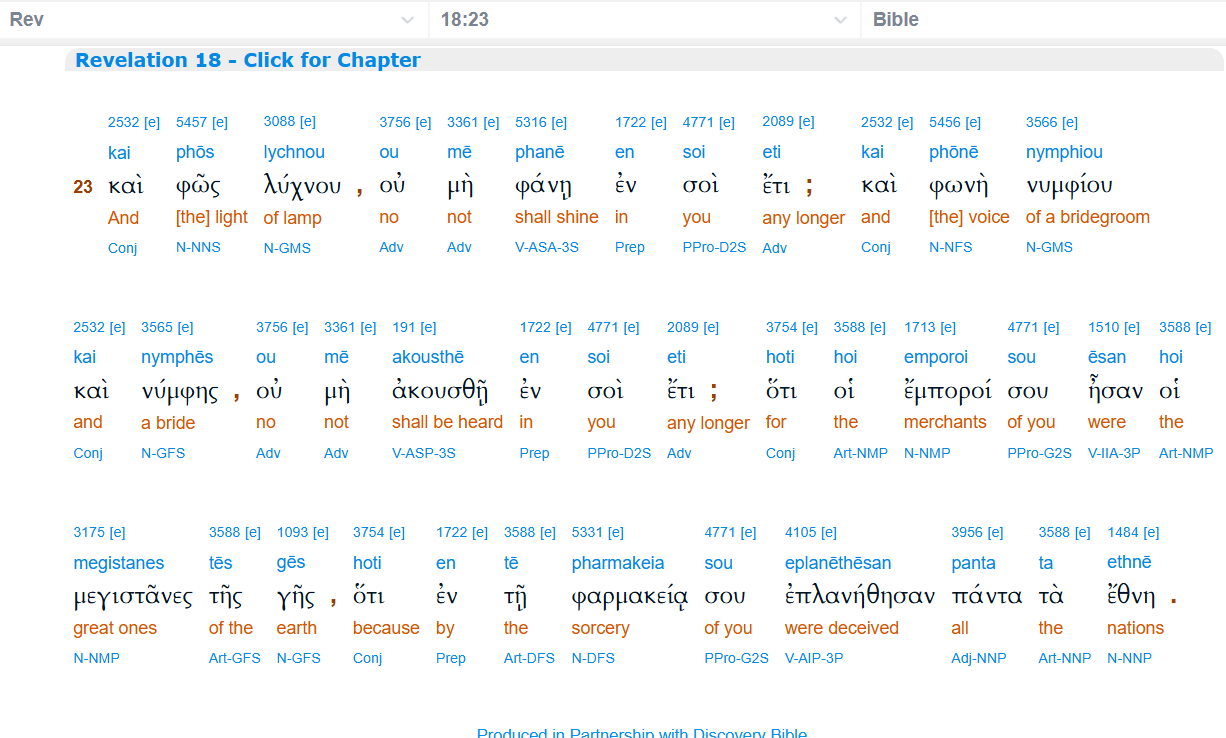Expand the 18:23 verse selector dropdown
This screenshot has width=1226, height=738.
643,19
